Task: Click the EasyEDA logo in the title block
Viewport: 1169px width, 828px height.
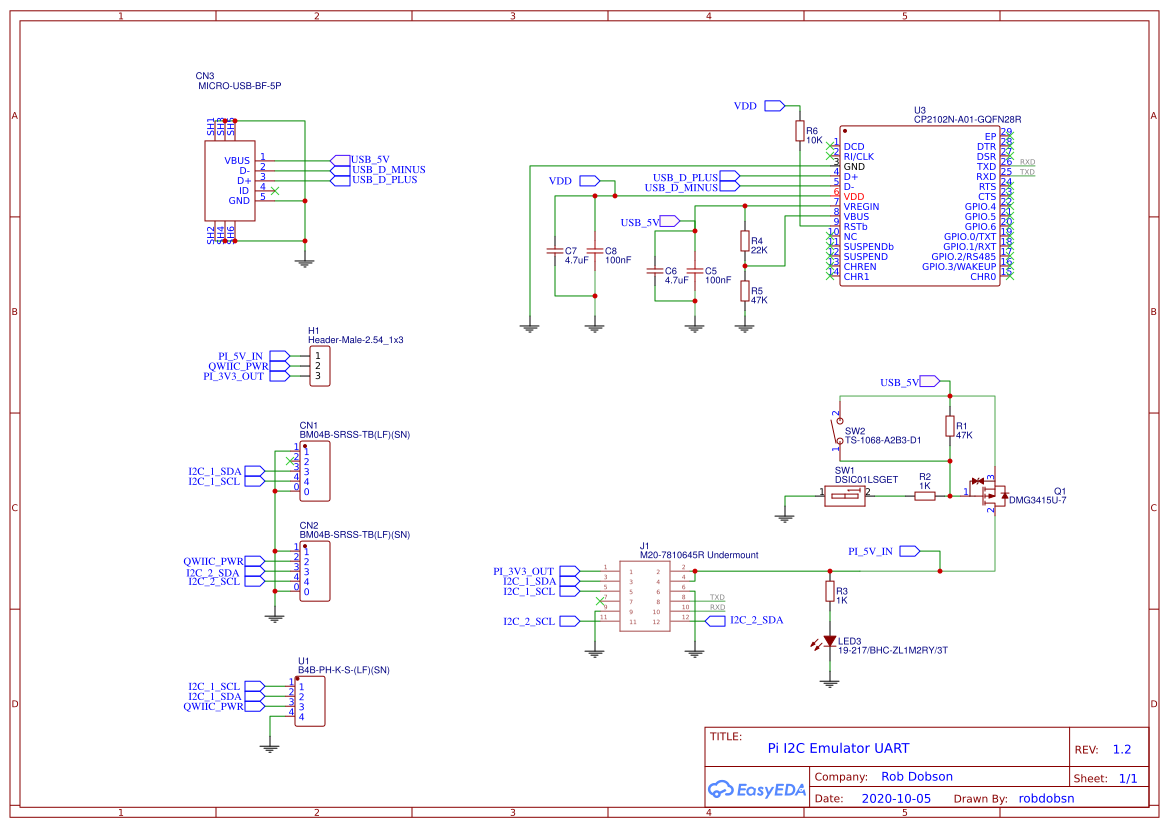Action: click(756, 789)
